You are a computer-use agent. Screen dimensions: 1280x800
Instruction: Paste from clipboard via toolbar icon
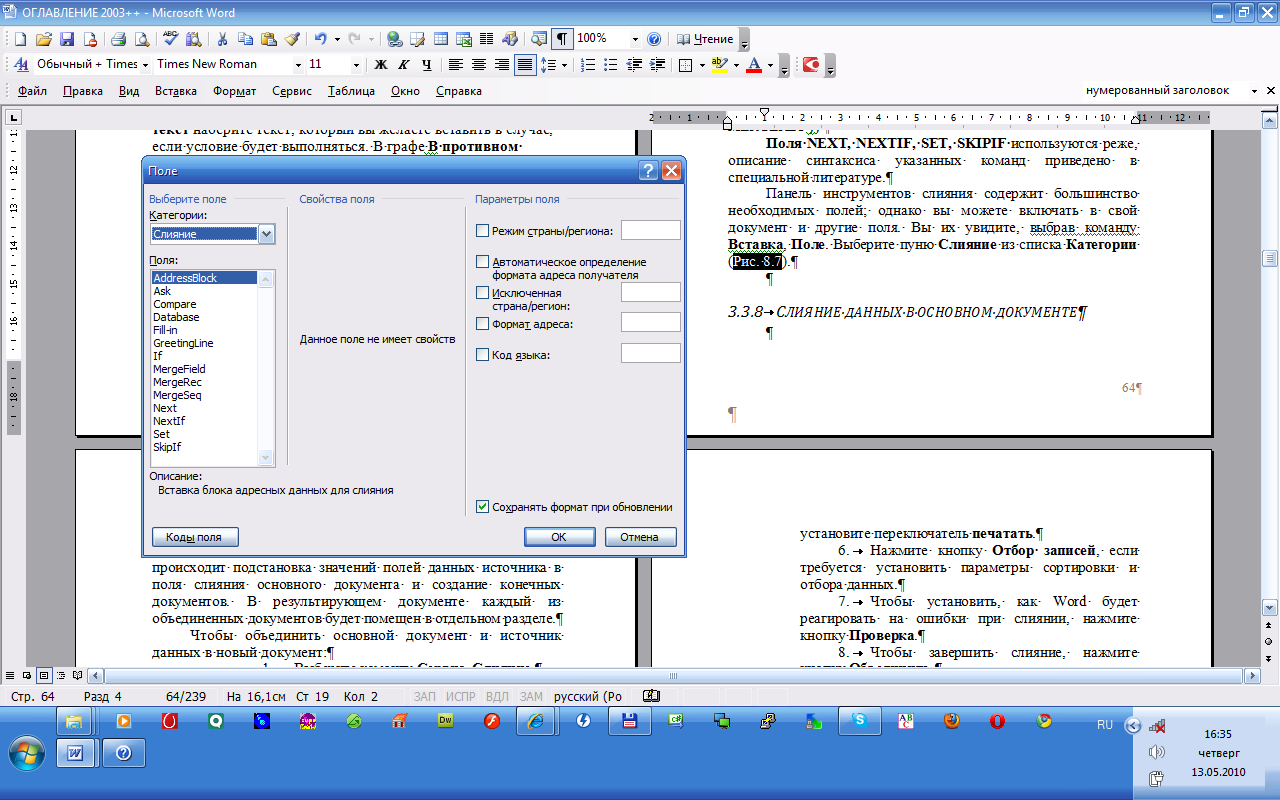pos(268,39)
